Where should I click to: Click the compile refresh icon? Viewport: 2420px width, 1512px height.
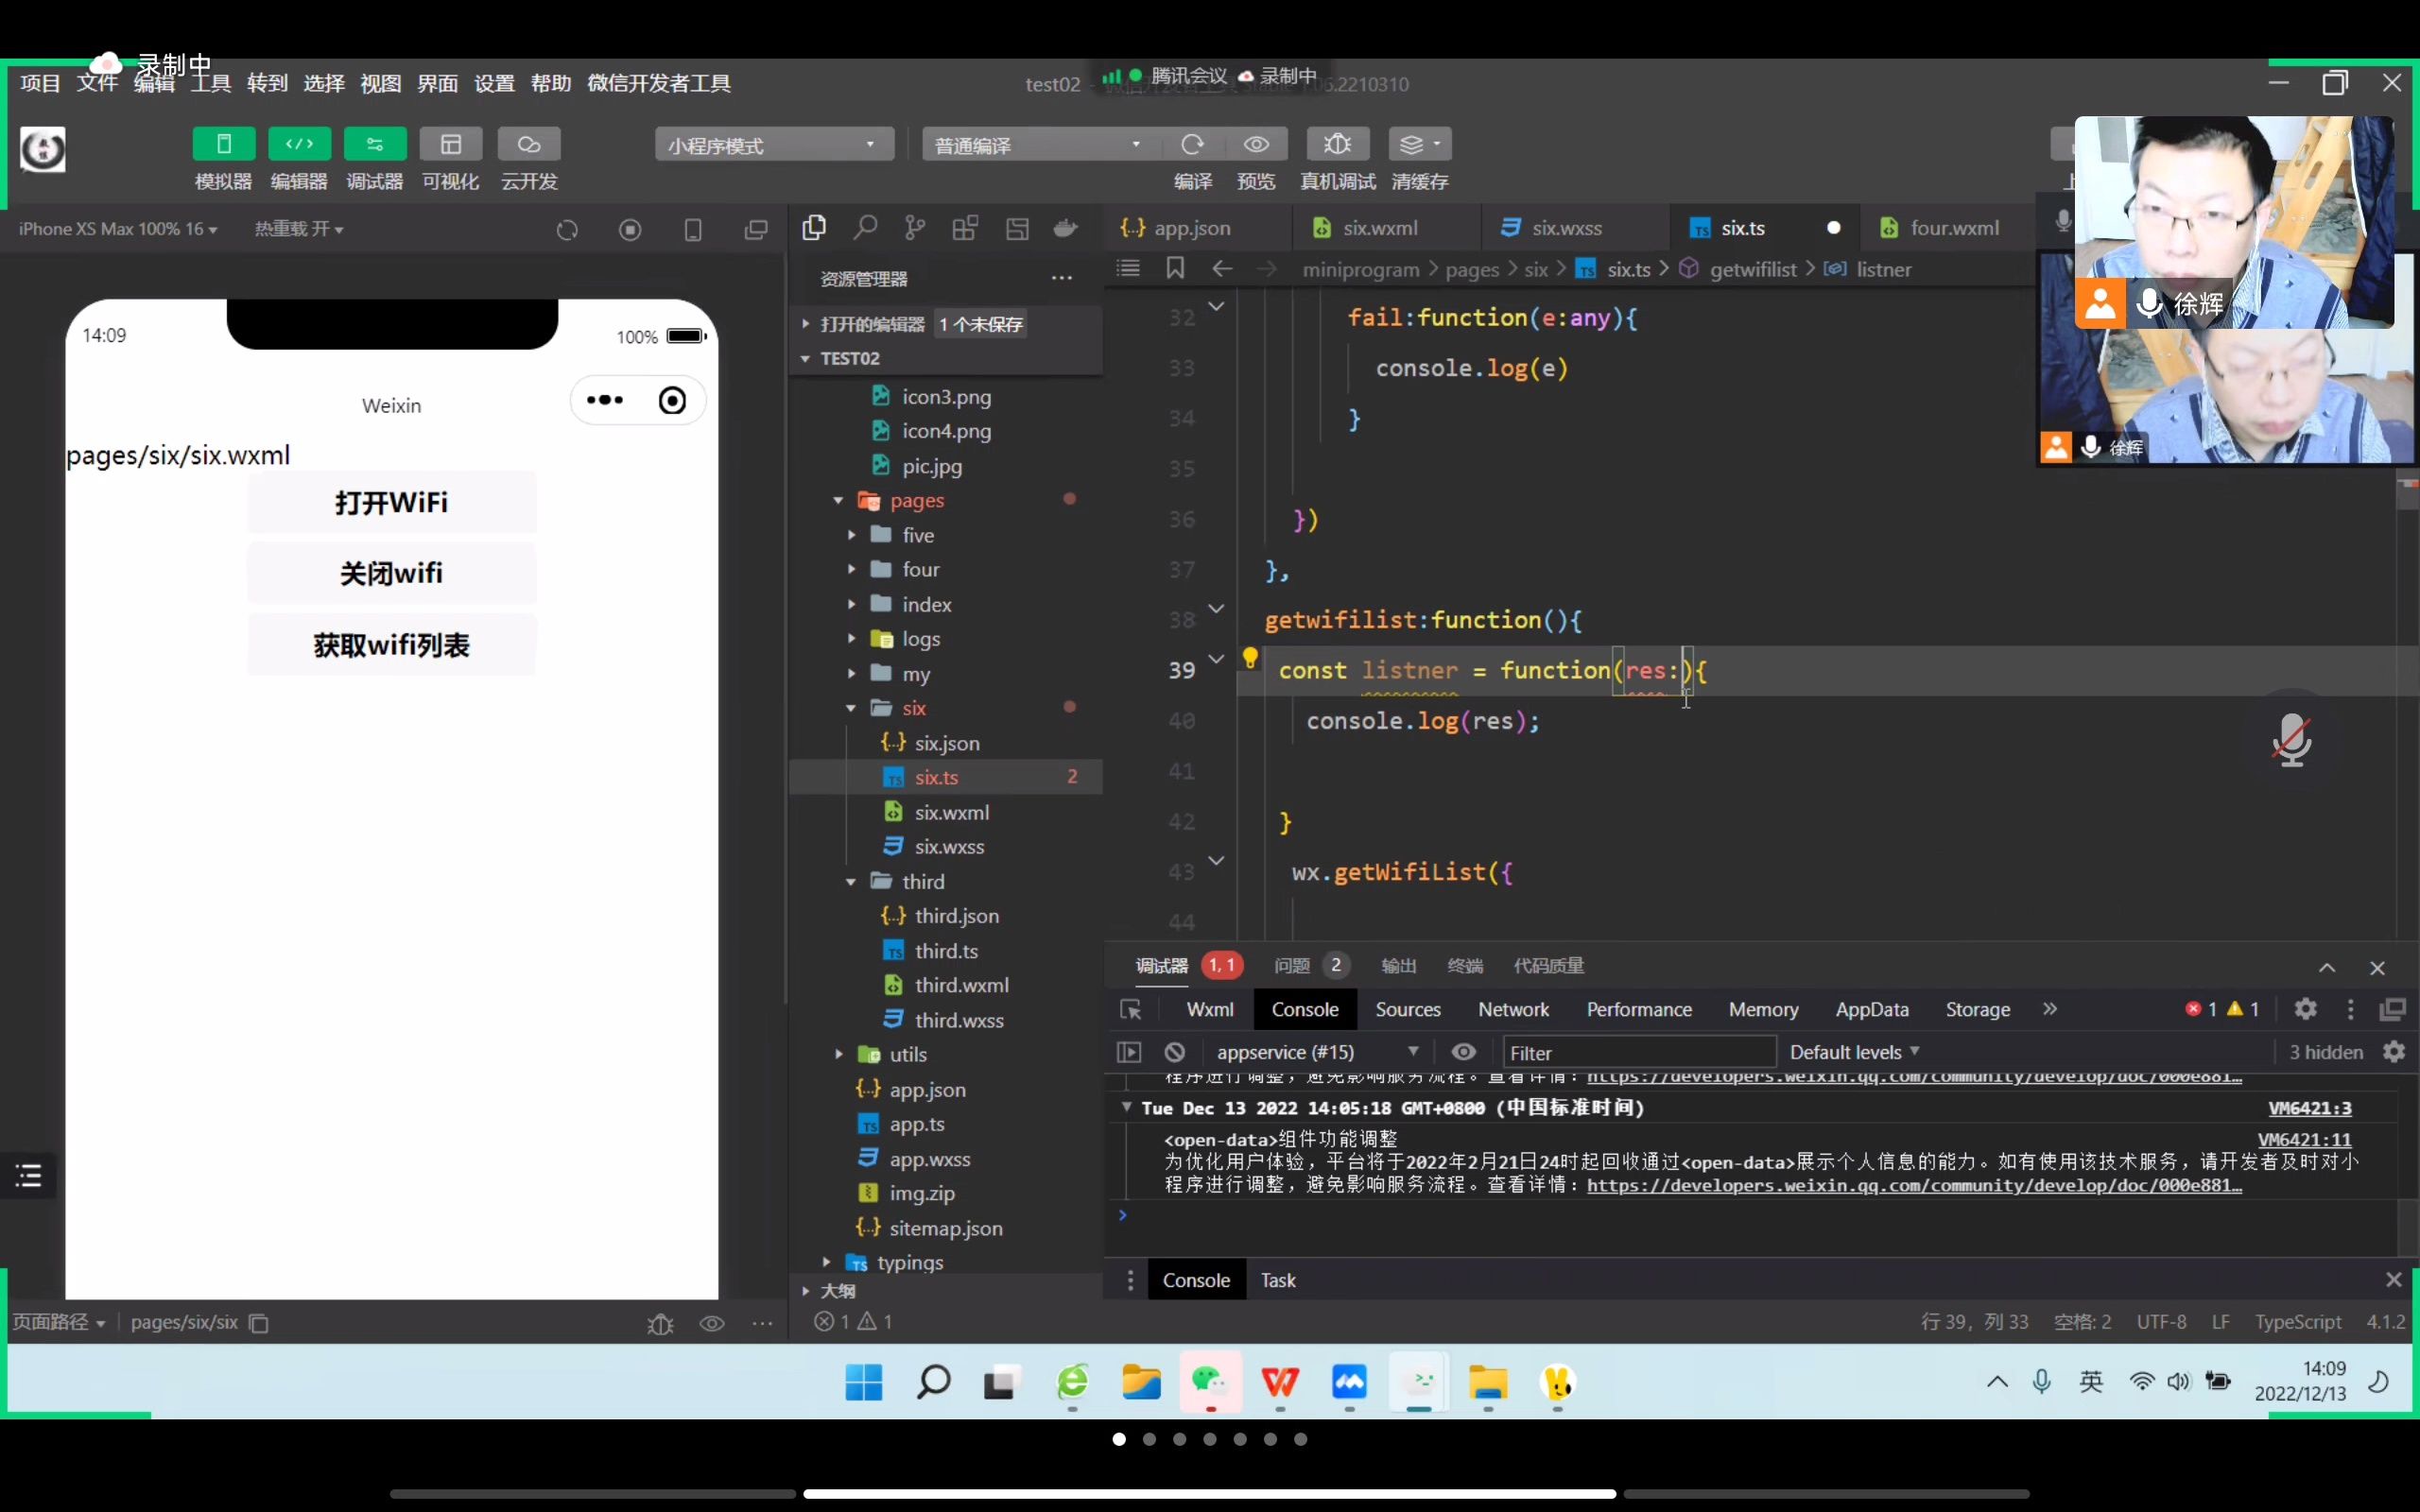point(1192,145)
